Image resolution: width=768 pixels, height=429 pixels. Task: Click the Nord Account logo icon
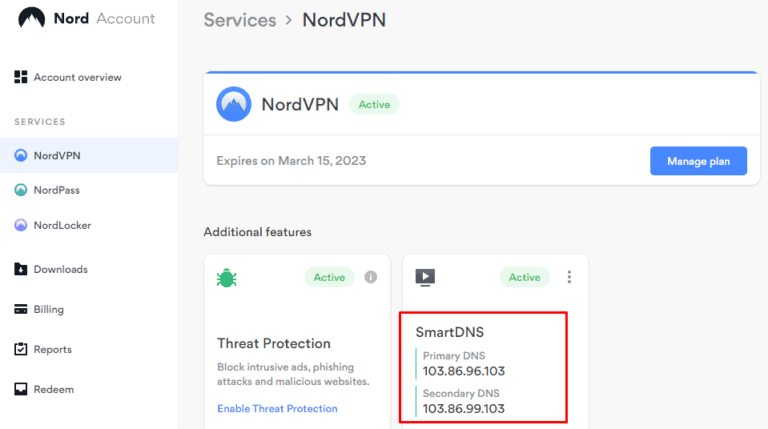32,18
